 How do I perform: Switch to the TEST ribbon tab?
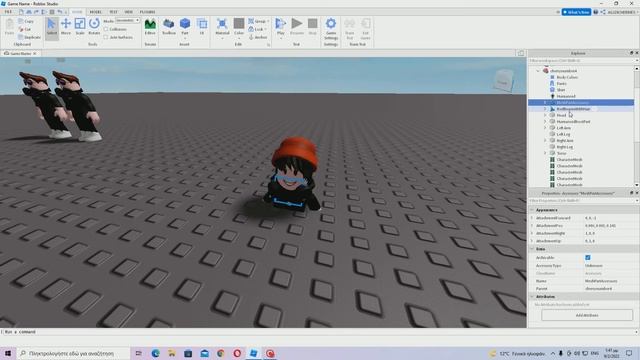click(x=113, y=12)
